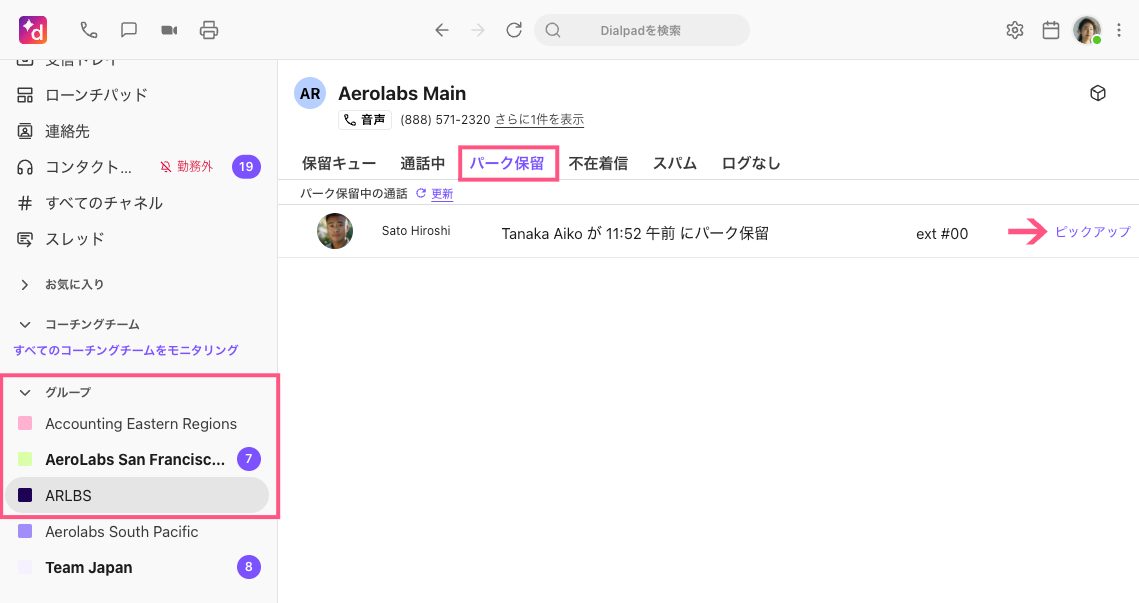Click the 勤務外 off-duty status
Image resolution: width=1139 pixels, height=603 pixels.
click(187, 166)
